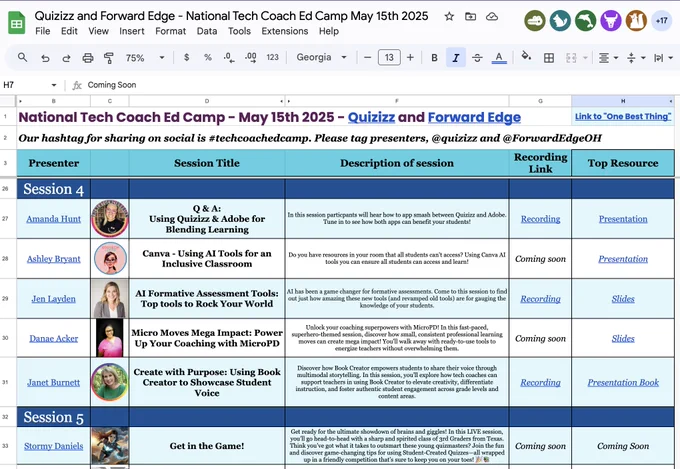Decrease decimal places

[229, 57]
